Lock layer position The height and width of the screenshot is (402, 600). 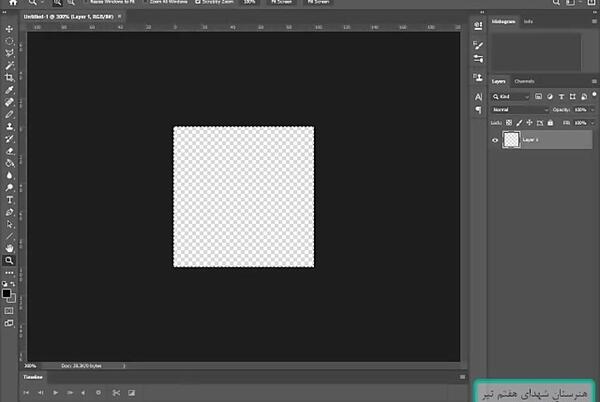pyautogui.click(x=529, y=123)
